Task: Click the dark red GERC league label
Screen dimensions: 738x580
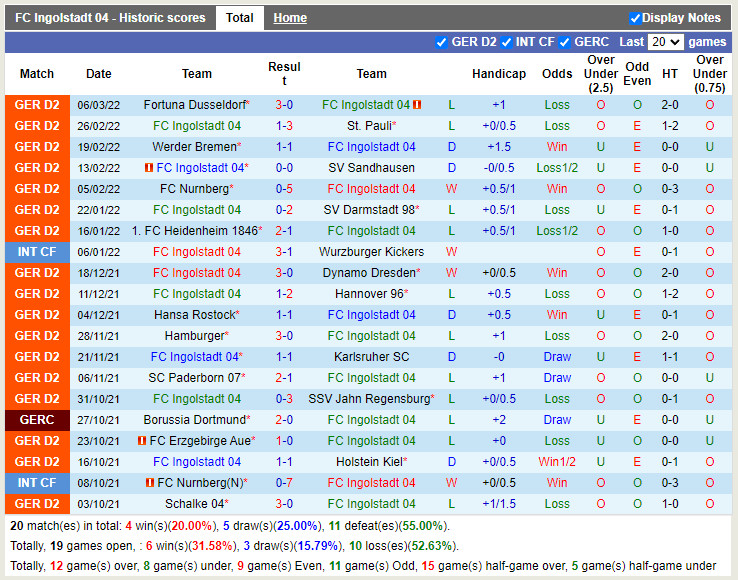Action: (x=37, y=420)
